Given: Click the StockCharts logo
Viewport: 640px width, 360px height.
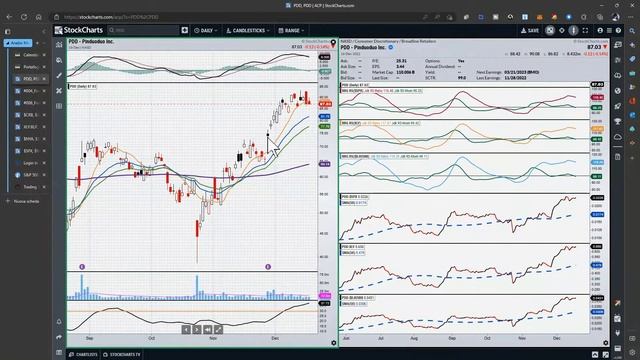Looking at the screenshot, I should pos(79,30).
